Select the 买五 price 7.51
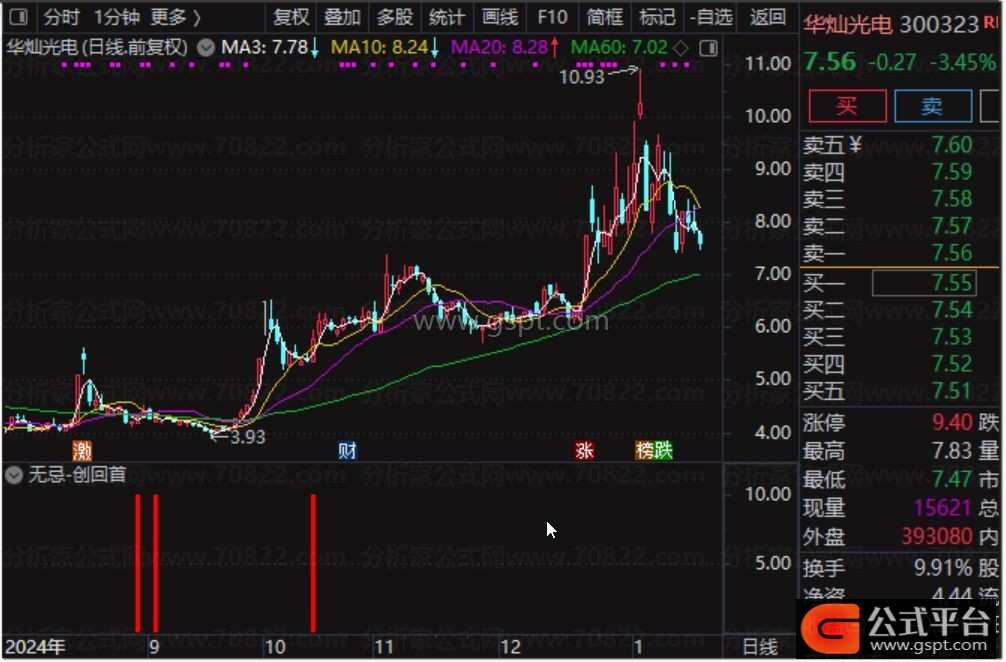1006x662 pixels. point(952,391)
